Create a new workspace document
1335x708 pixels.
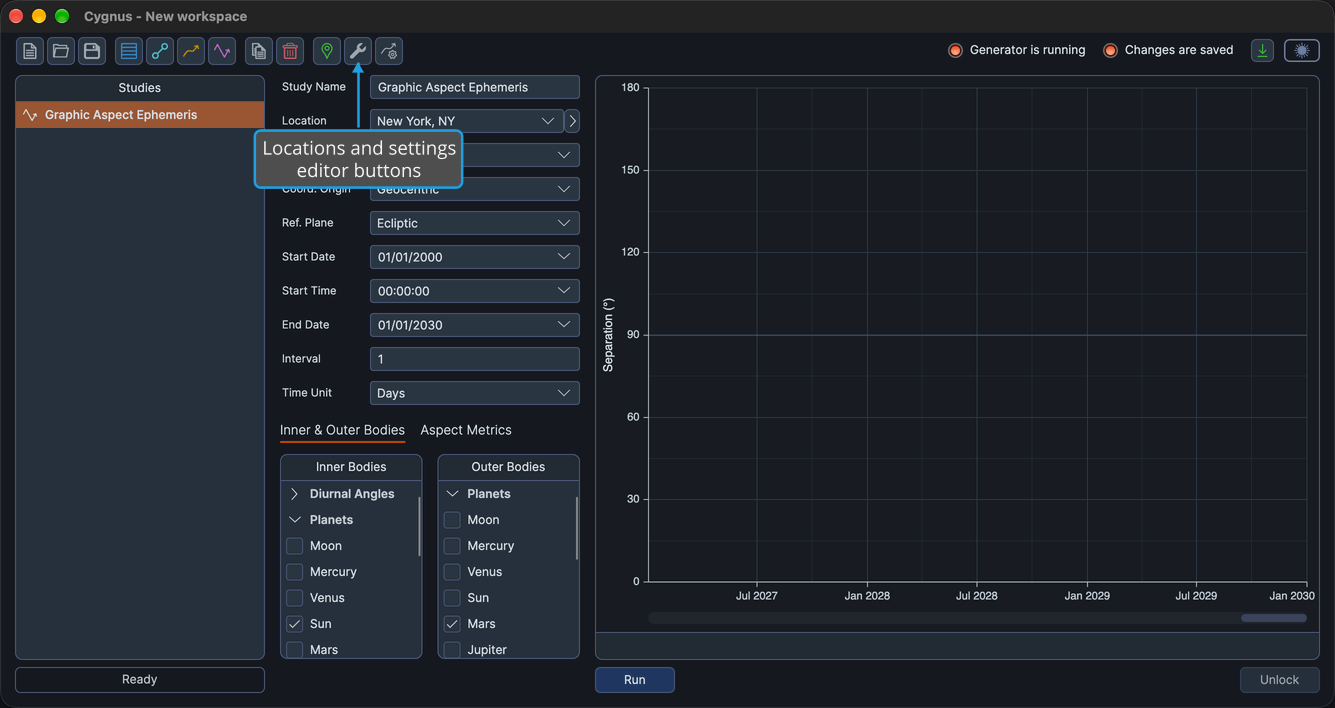pos(30,51)
